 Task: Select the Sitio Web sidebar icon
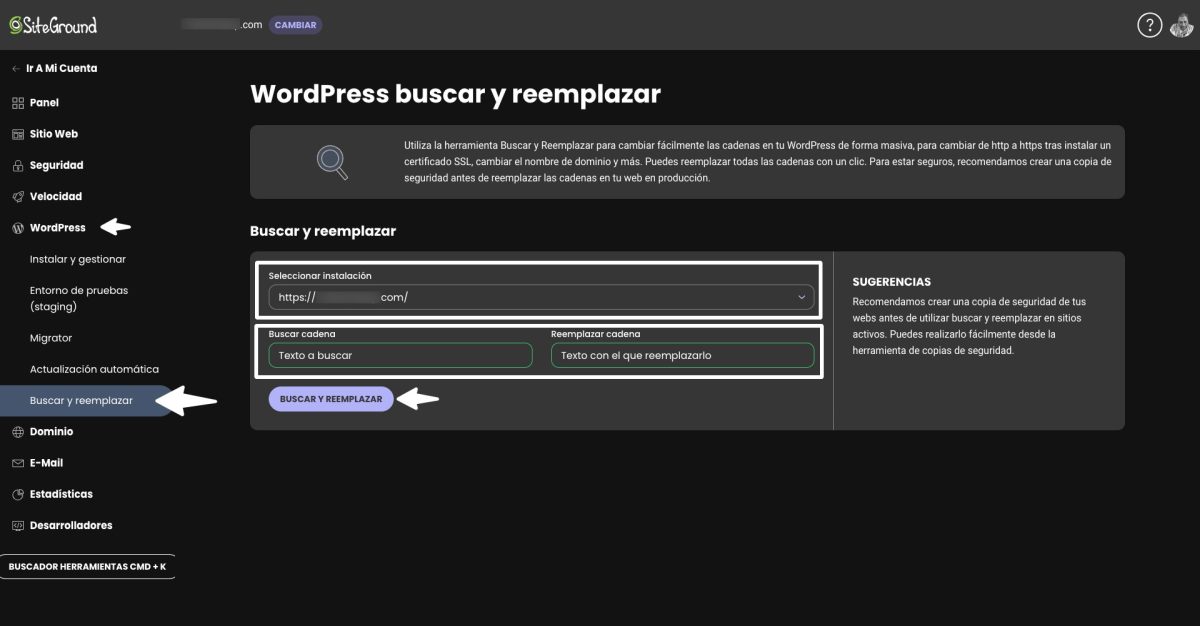pos(16,133)
